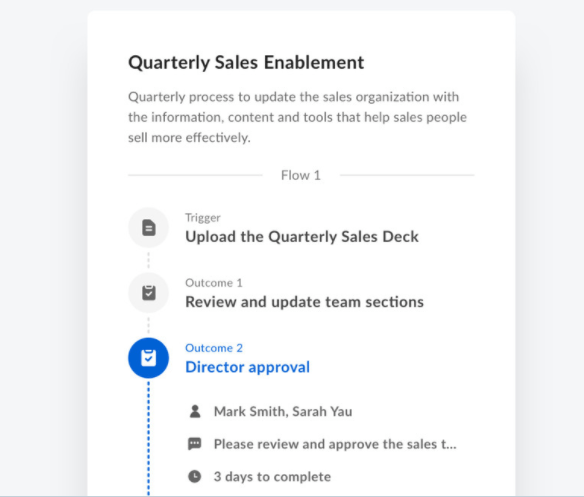Click assignees Mark Smith, Sarah Yau
Screen dimensions: 584x497
(x=283, y=411)
